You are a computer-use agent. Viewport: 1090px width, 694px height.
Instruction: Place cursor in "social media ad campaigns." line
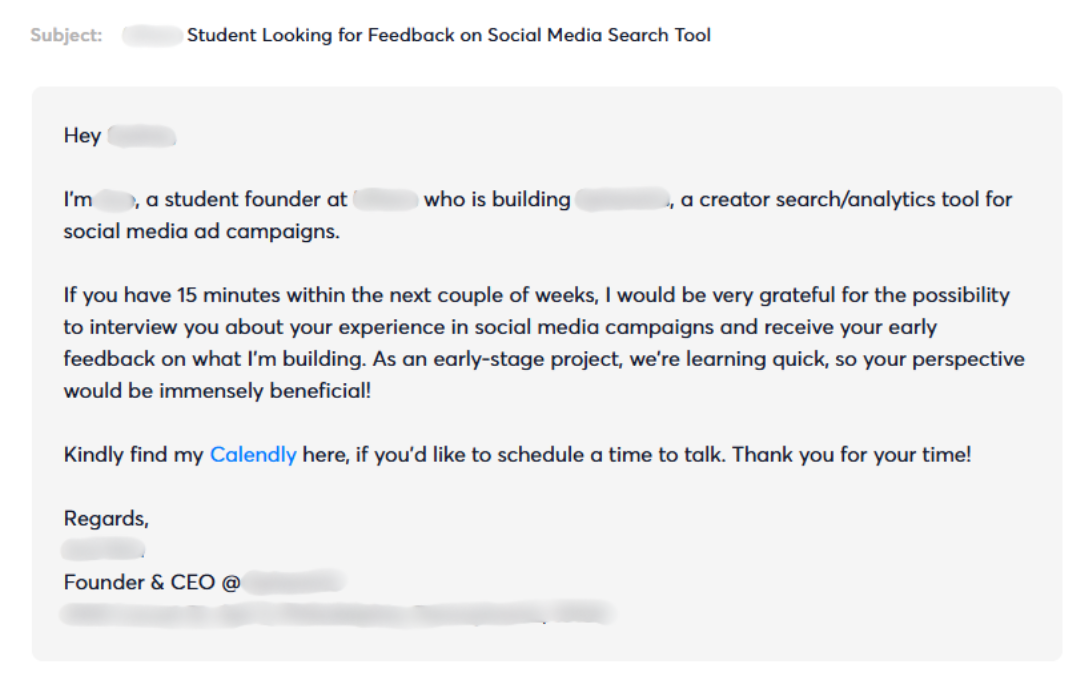pyautogui.click(x=202, y=232)
